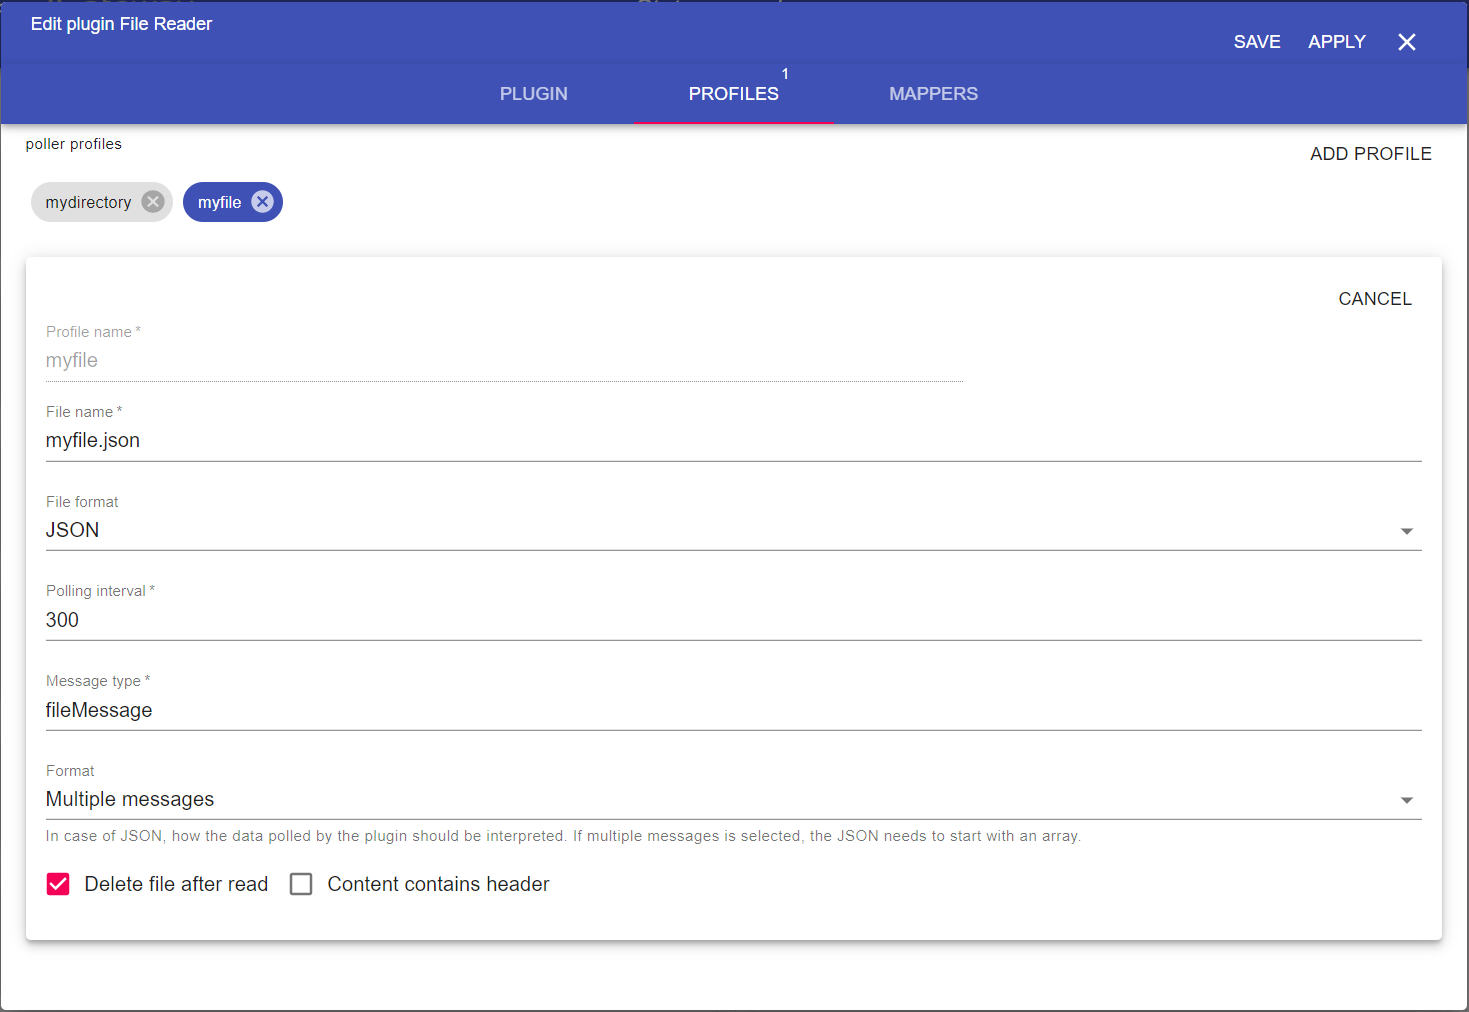This screenshot has height=1012, width=1469.
Task: Enable Content contains header checkbox
Action: 301,884
